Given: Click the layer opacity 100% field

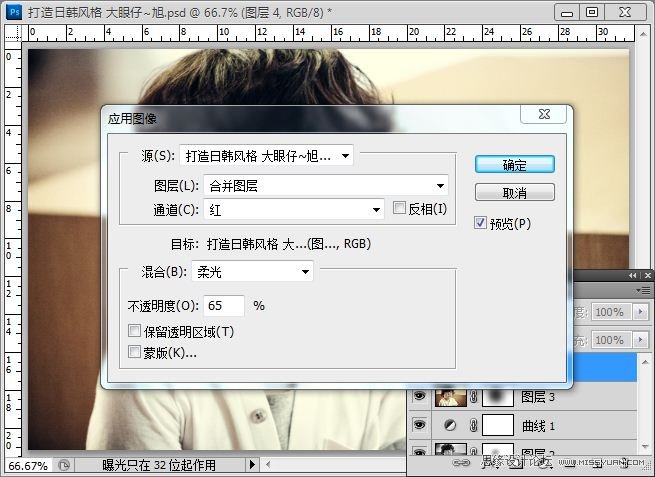Looking at the screenshot, I should coord(612,312).
